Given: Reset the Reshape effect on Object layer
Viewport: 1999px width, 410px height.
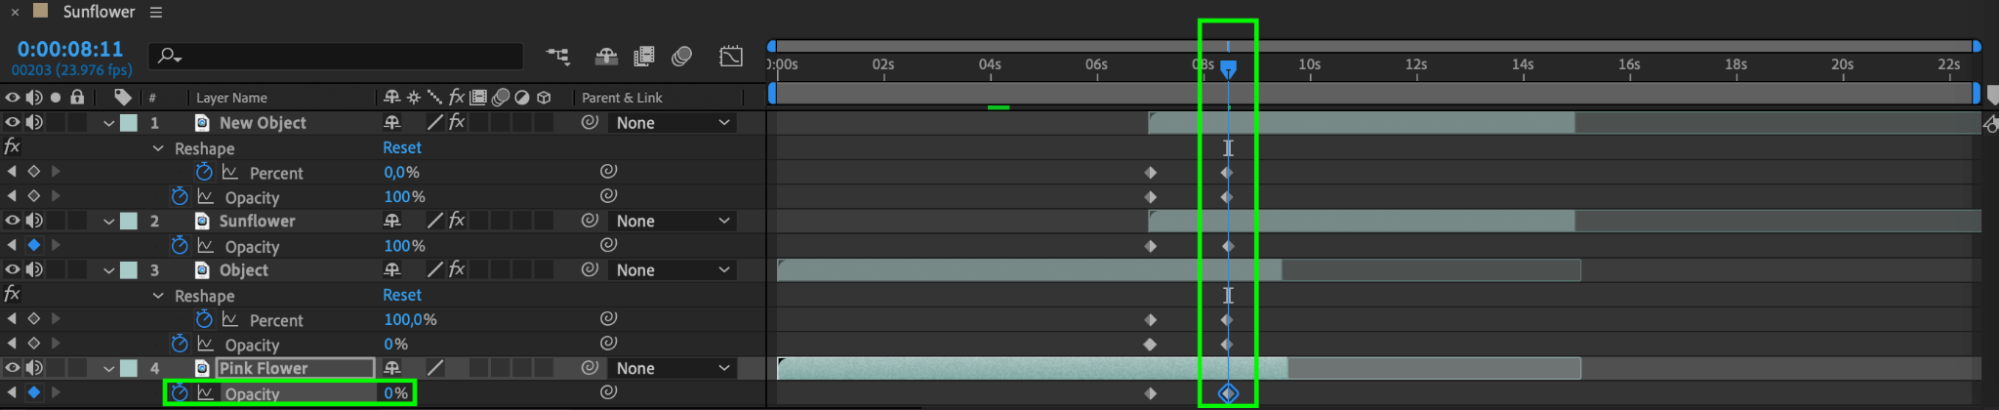Looking at the screenshot, I should (x=402, y=295).
